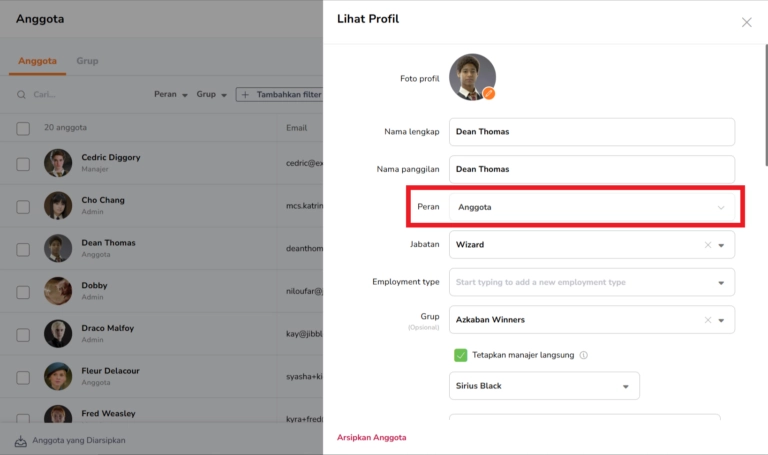
Task: Click the Arsipkan Anggota link
Action: [371, 438]
